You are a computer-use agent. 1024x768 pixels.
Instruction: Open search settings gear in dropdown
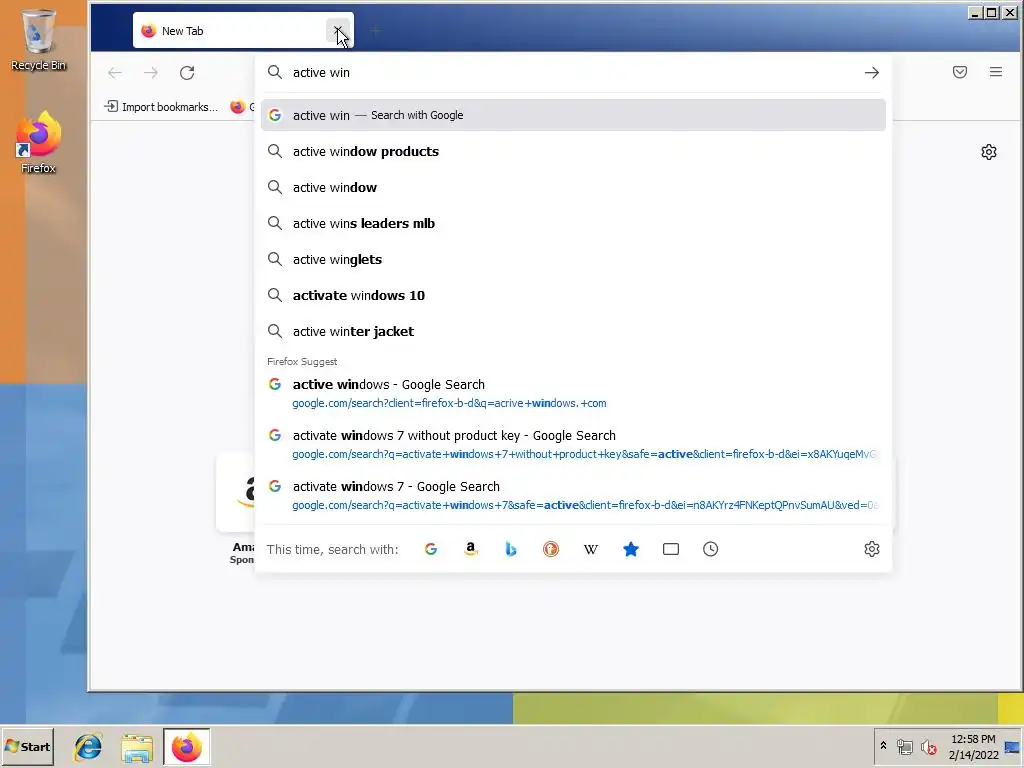click(x=872, y=549)
